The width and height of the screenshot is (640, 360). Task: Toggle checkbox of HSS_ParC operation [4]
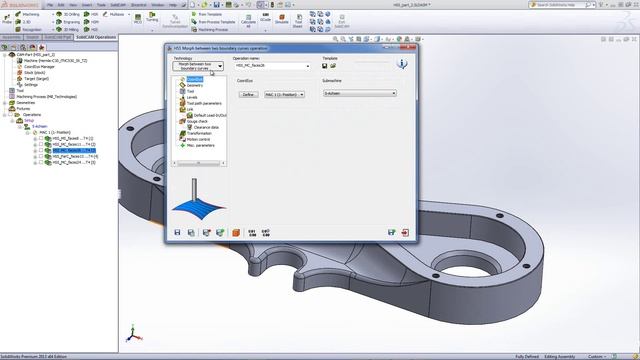click(41, 156)
